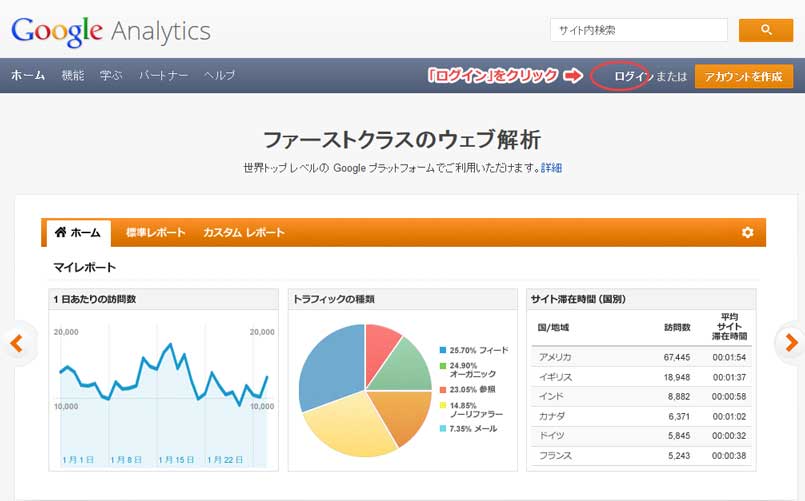
Task: Select the イギリス row in the table
Action: pos(642,377)
